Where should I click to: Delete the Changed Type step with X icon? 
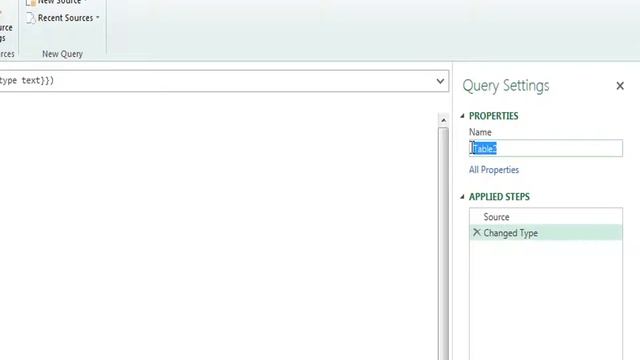tap(476, 232)
